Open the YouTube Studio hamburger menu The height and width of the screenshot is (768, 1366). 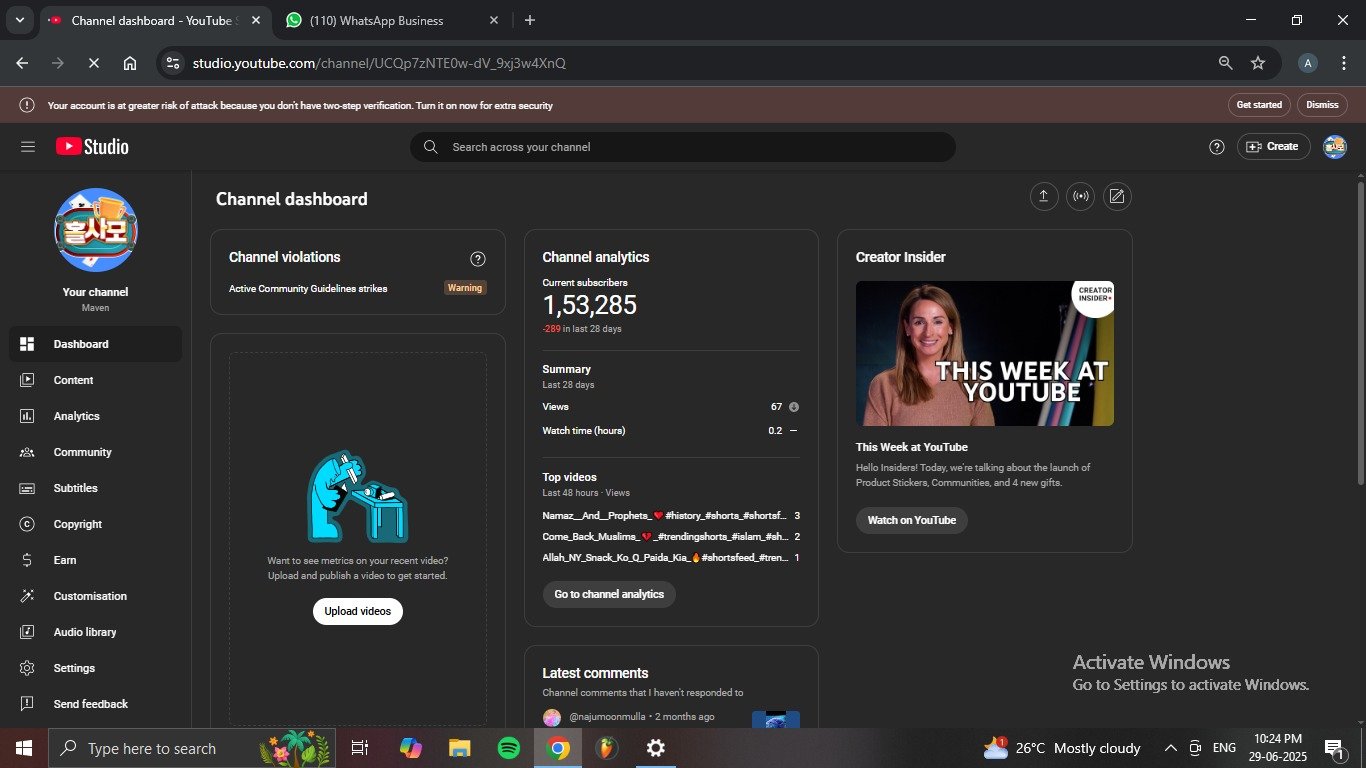(28, 147)
